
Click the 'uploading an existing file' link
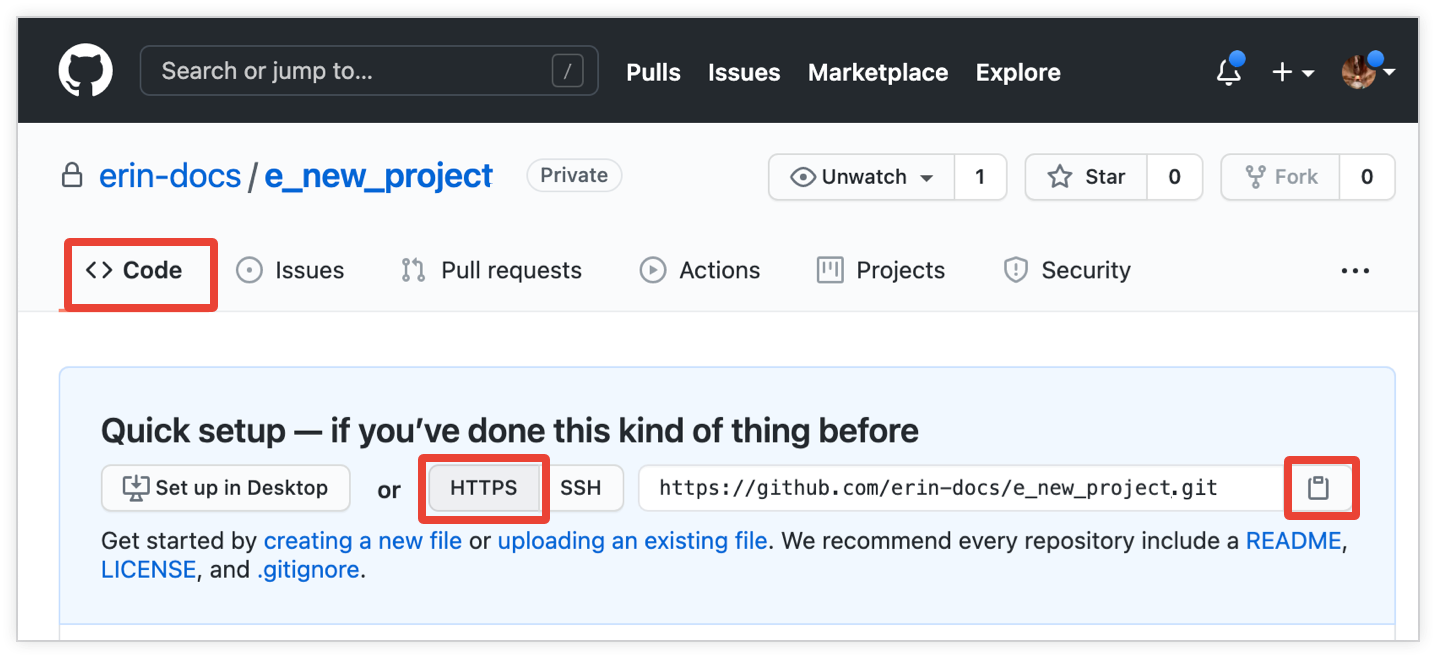tap(632, 541)
